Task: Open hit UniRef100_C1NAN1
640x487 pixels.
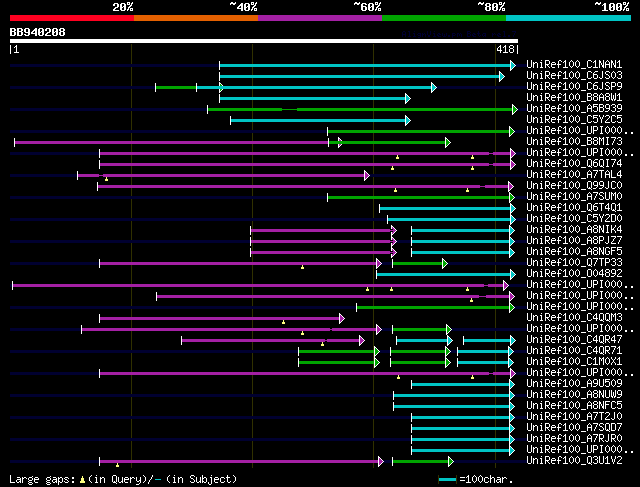Action: click(574, 64)
